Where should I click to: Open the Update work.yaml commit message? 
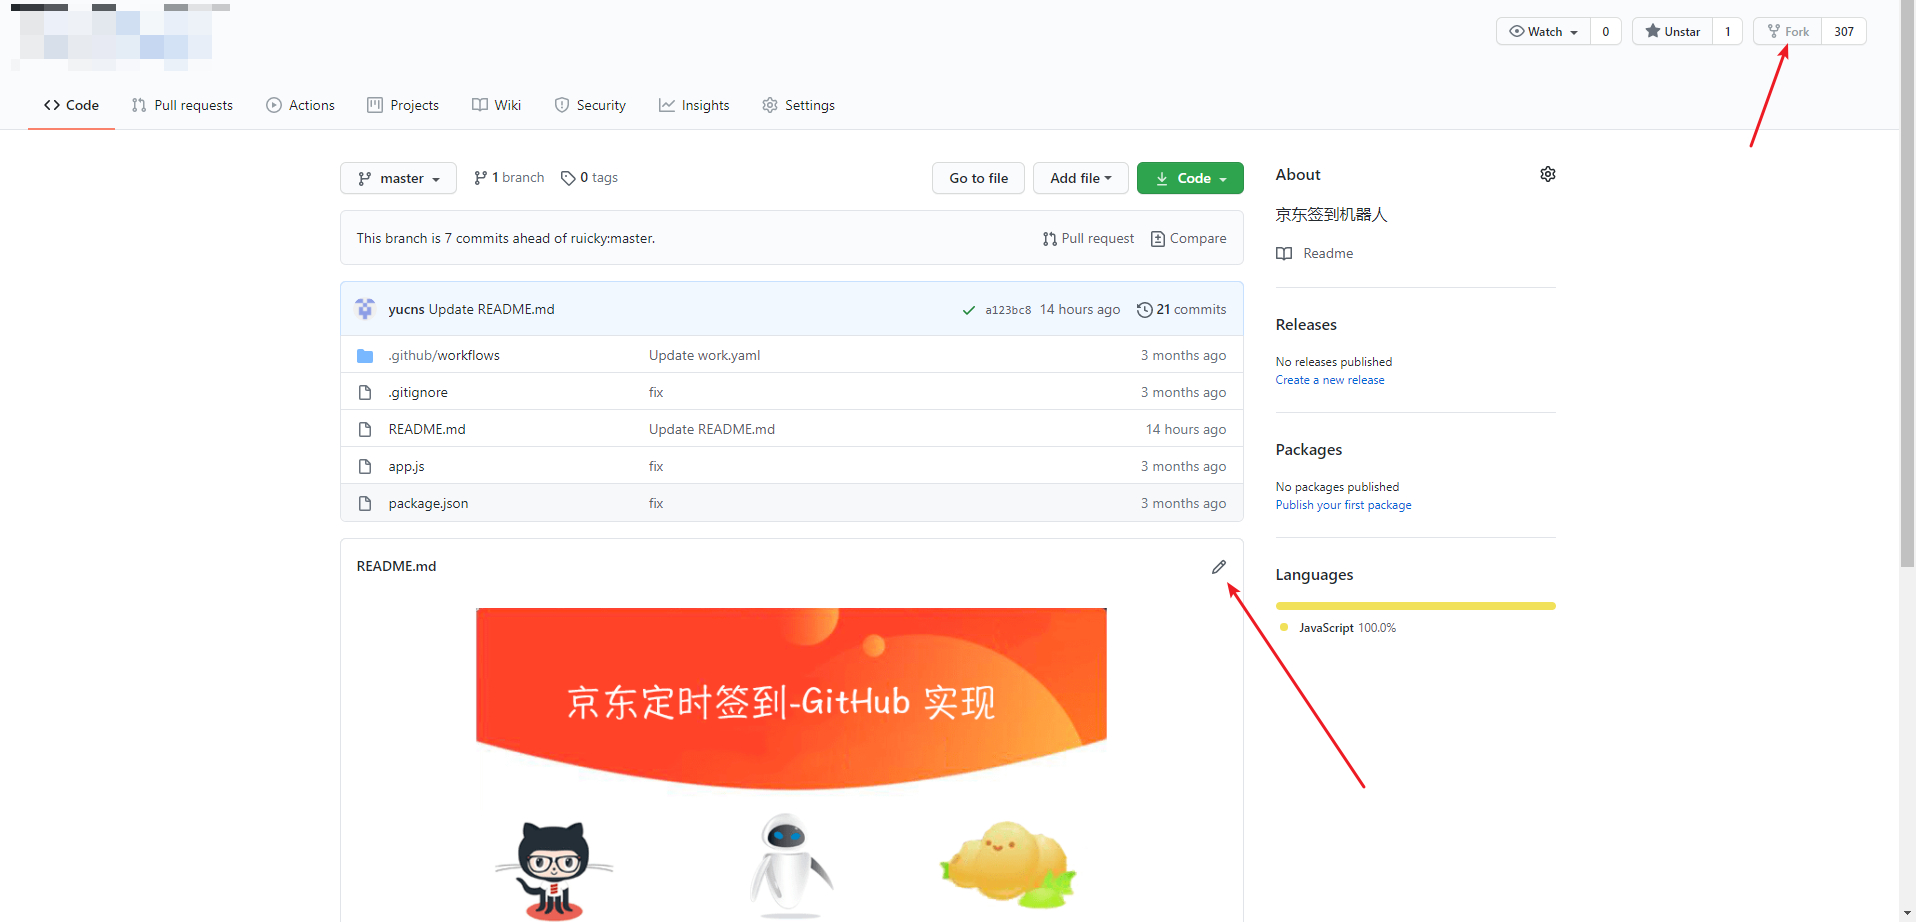[704, 355]
